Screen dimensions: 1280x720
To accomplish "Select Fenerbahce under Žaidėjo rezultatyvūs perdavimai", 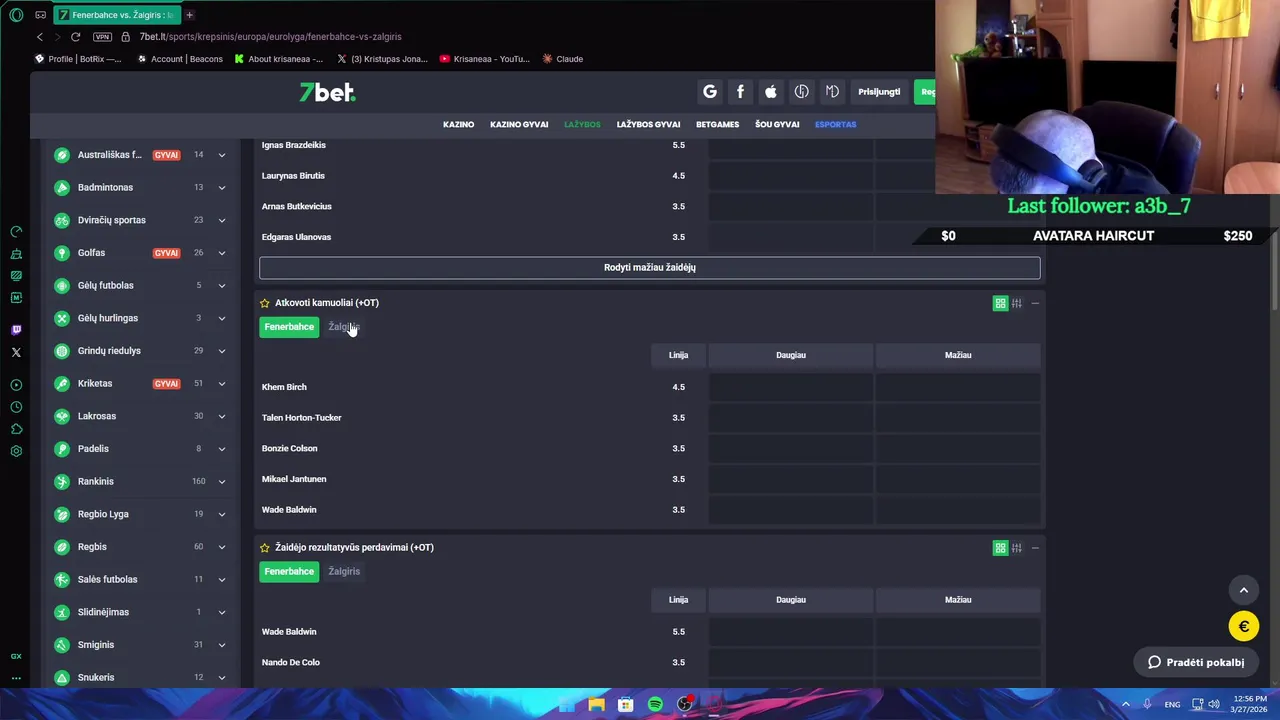I will click(x=289, y=572).
